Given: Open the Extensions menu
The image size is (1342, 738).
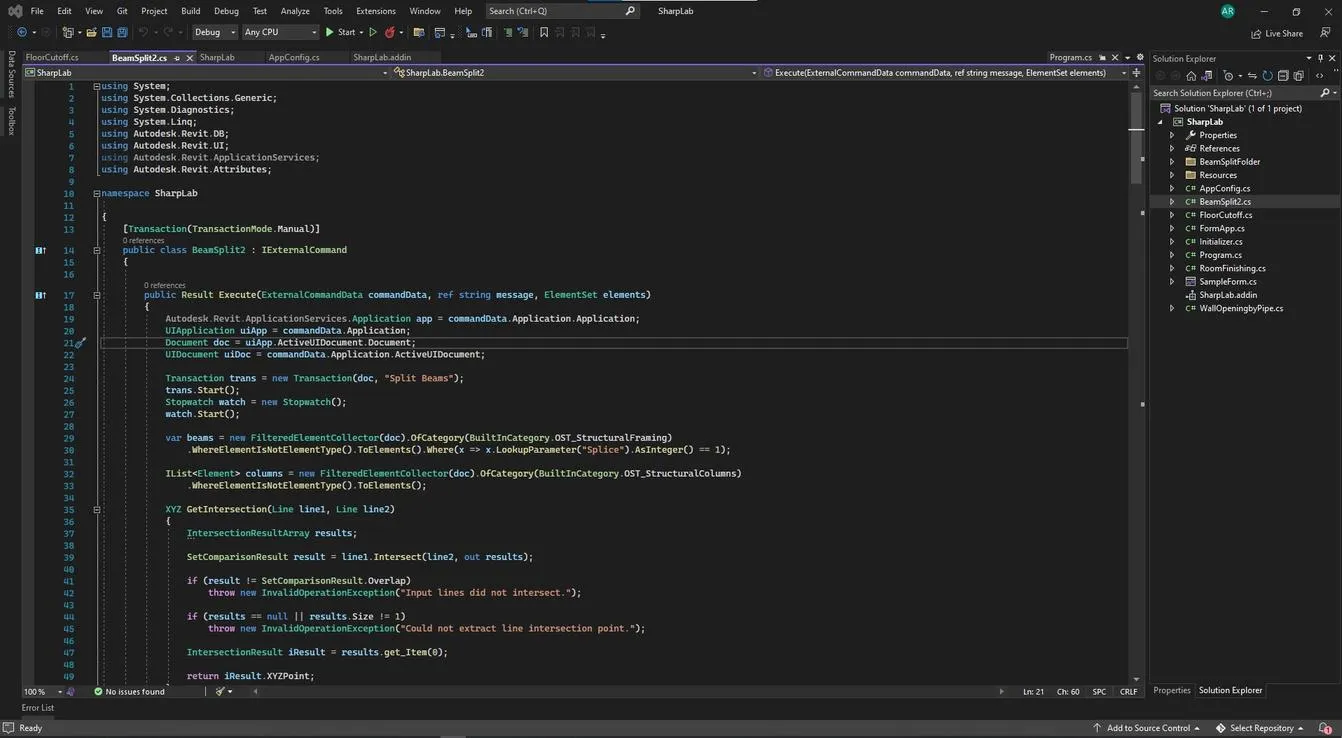Looking at the screenshot, I should [376, 11].
